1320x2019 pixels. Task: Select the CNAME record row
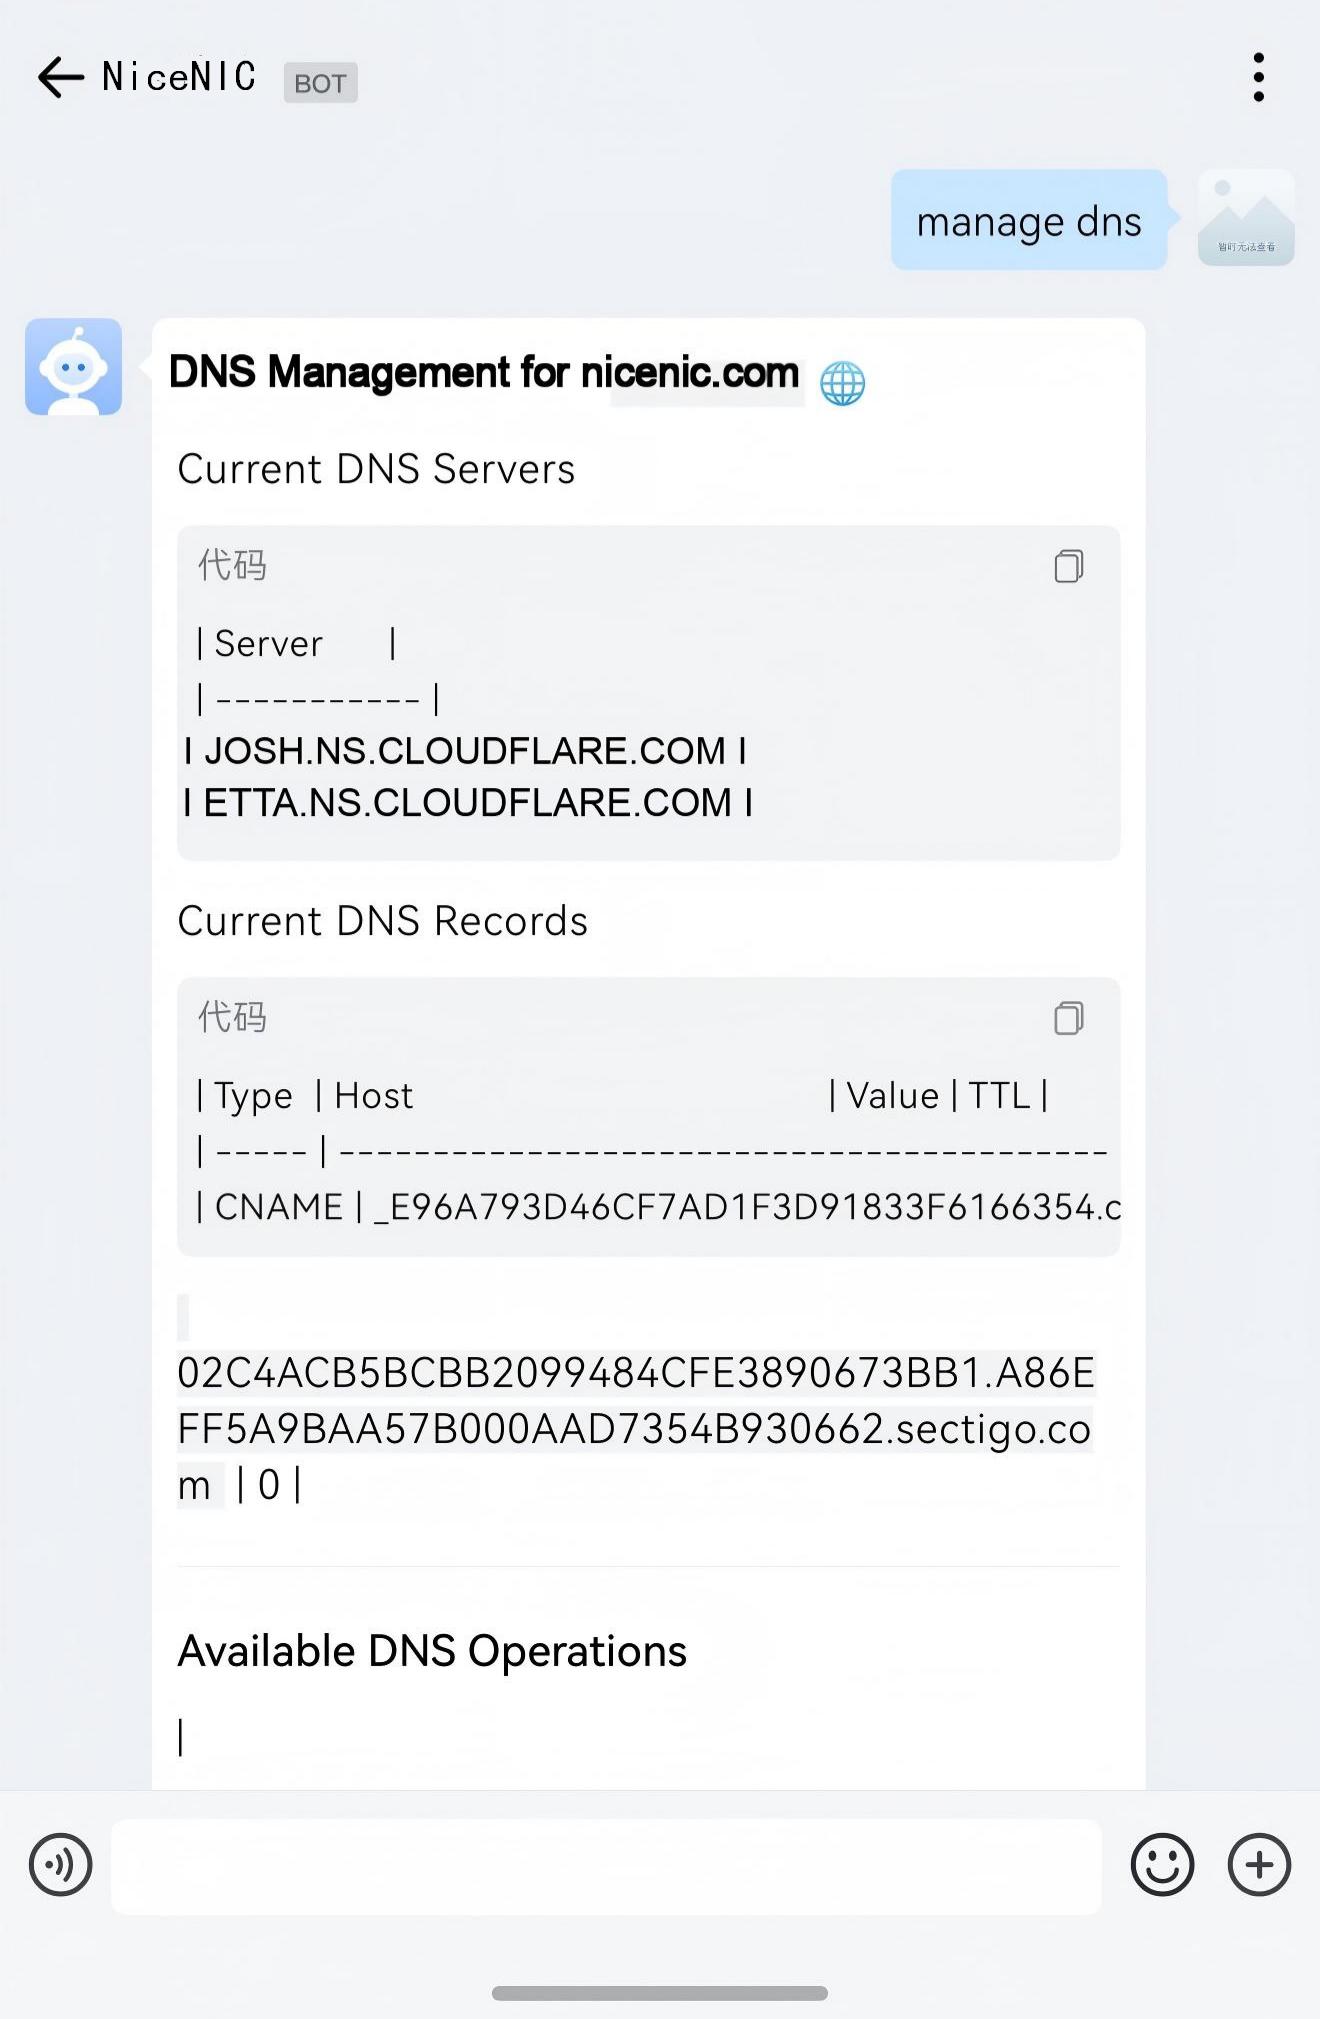(x=658, y=1207)
